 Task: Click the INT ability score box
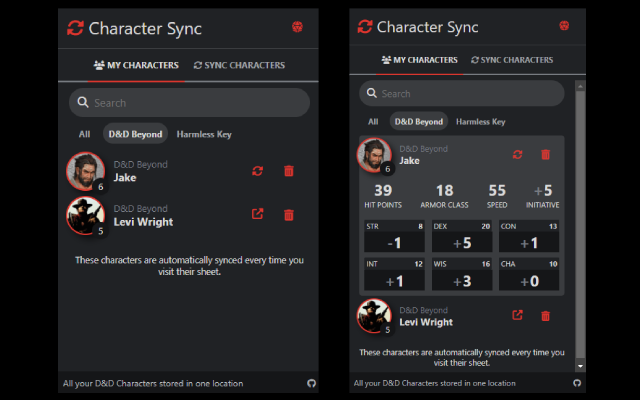click(394, 274)
